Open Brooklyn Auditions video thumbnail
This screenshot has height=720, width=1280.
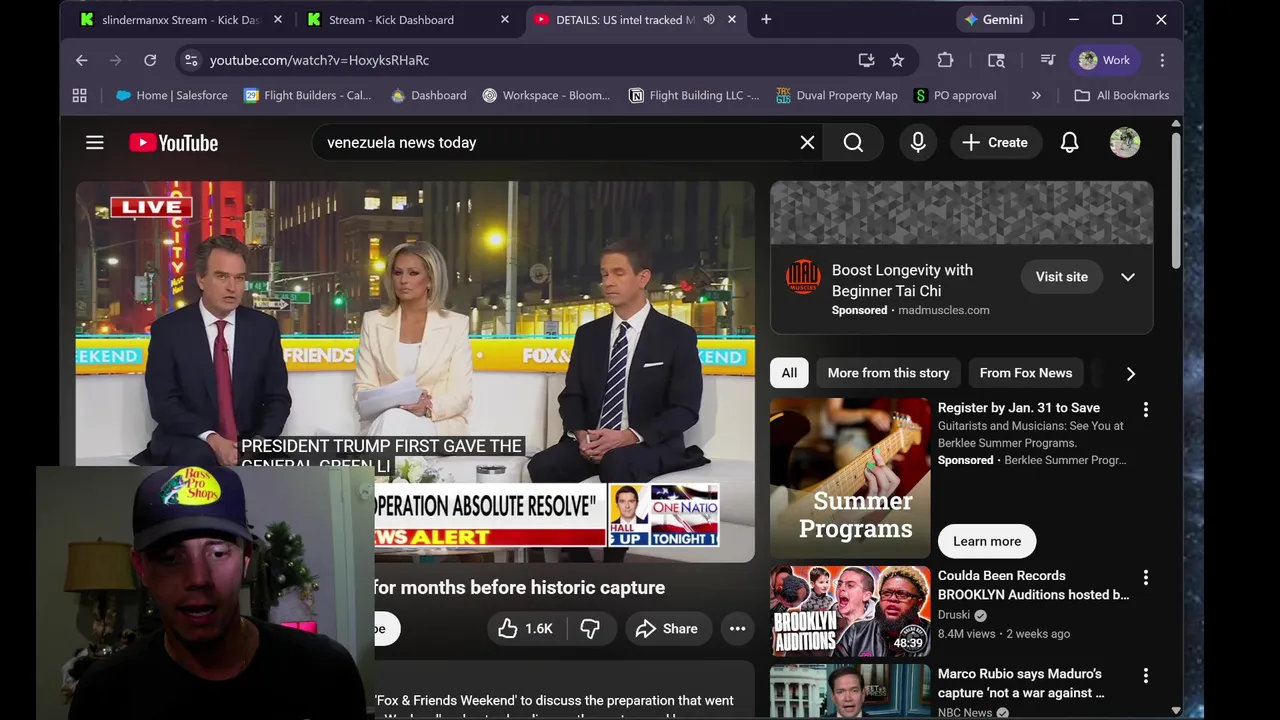click(850, 611)
